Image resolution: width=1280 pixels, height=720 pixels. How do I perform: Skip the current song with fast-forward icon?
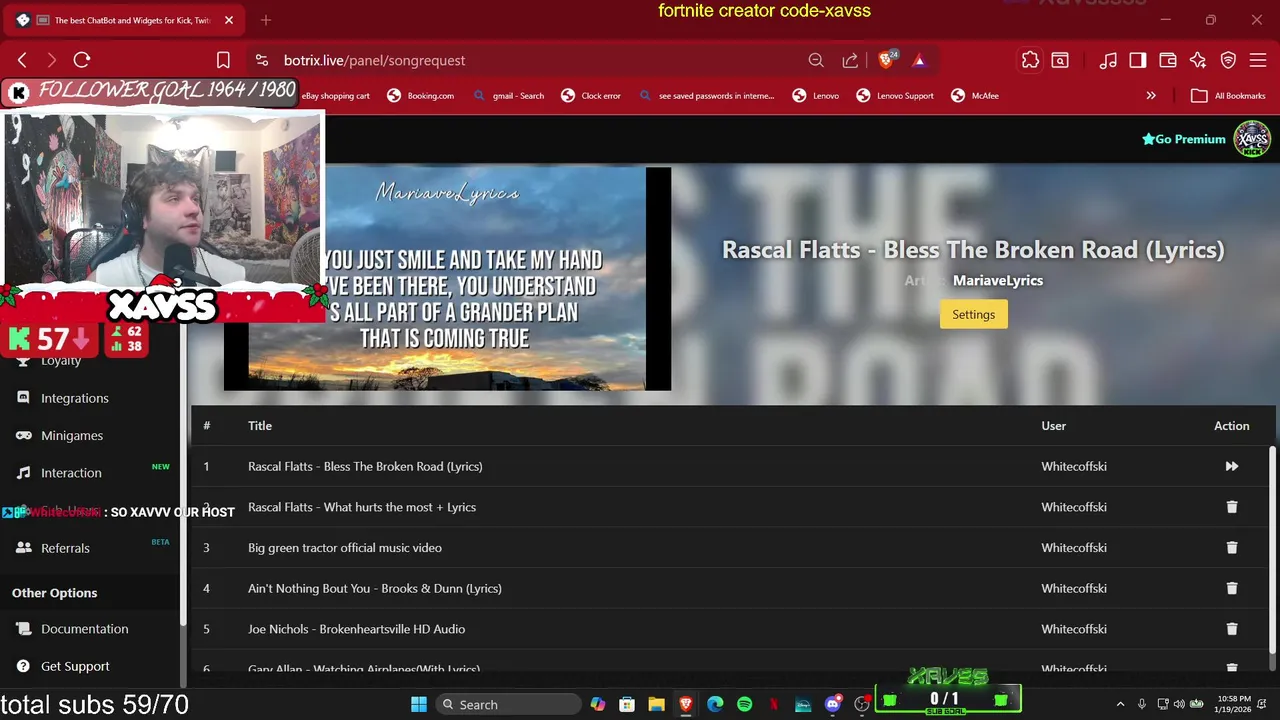(x=1231, y=466)
